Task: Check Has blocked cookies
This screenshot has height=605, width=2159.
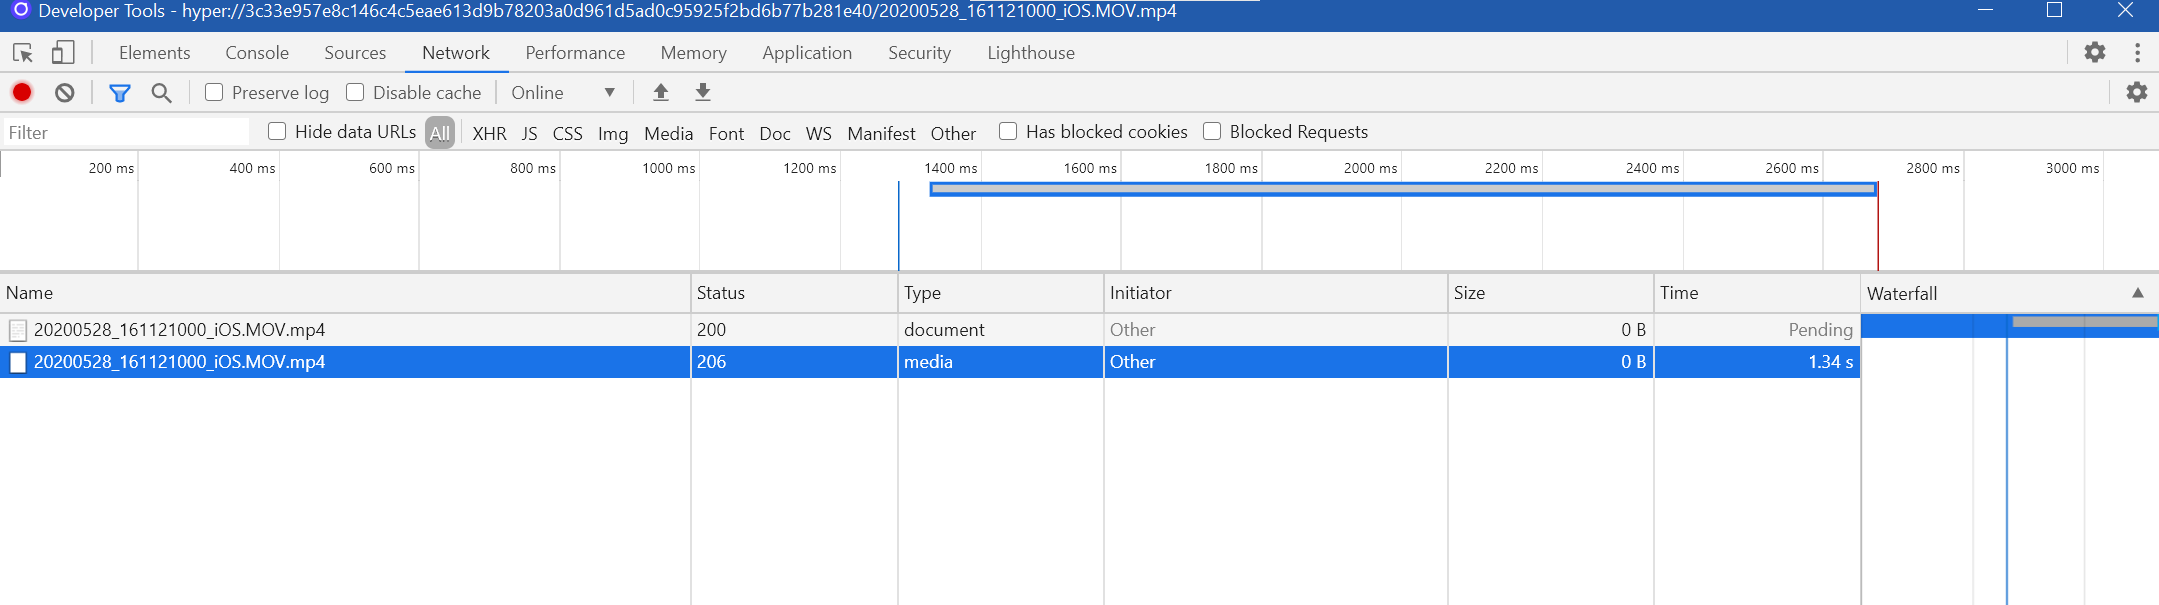Action: pyautogui.click(x=1008, y=131)
